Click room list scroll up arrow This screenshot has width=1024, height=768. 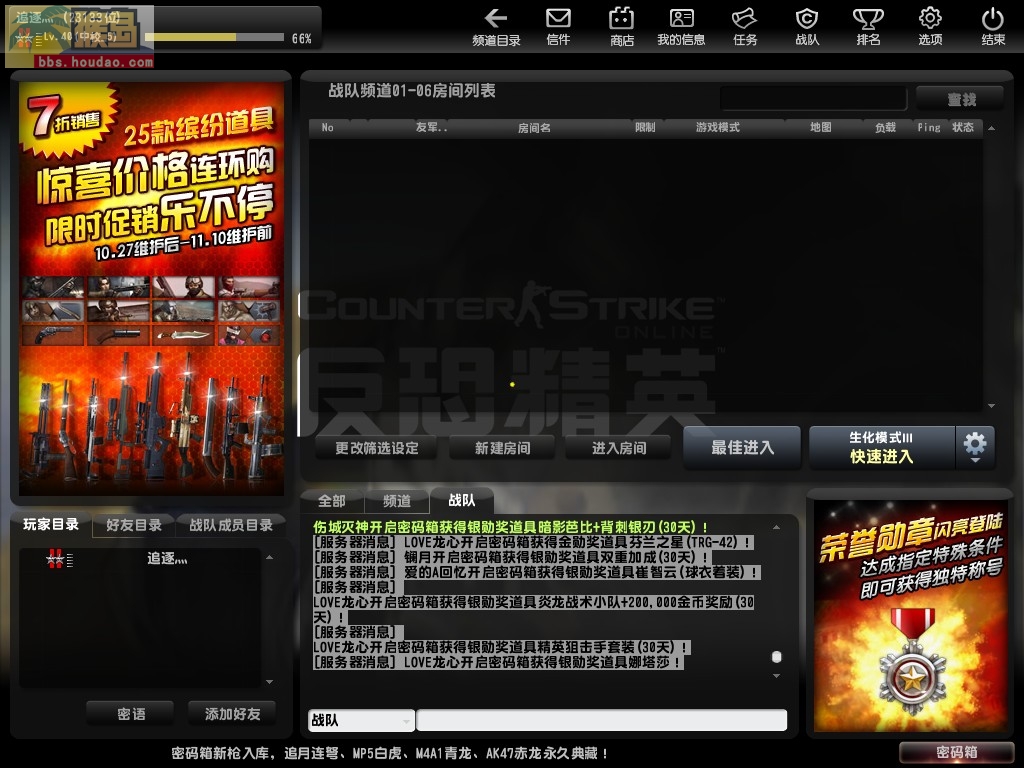point(991,129)
